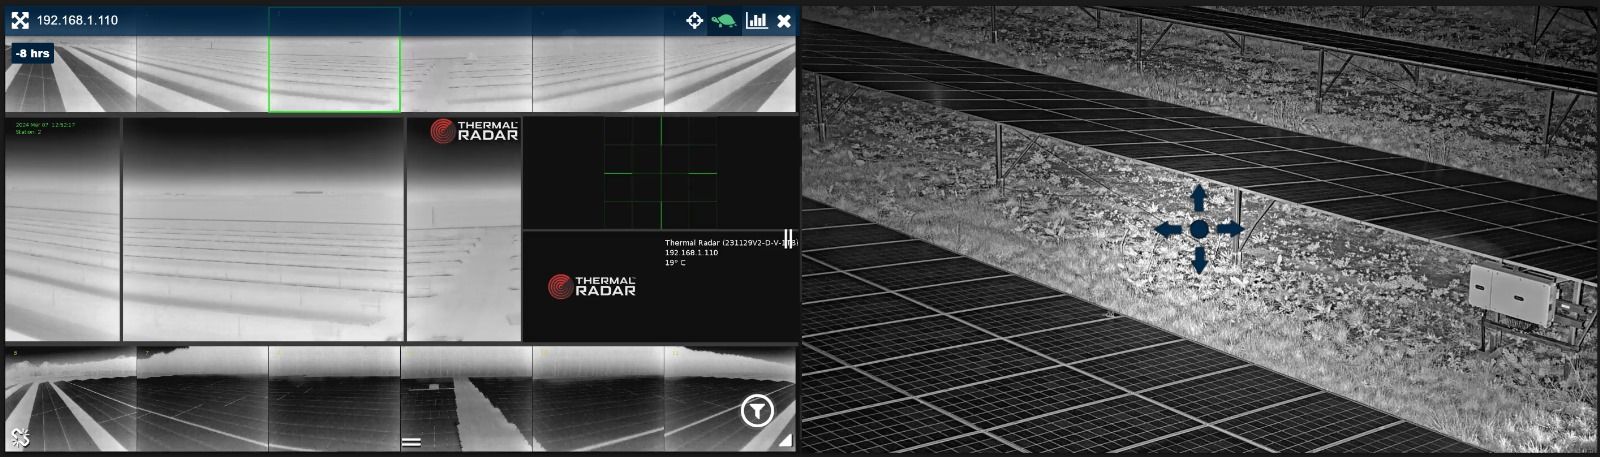
Task: Click the crosshair target icon in the header
Action: coord(694,20)
